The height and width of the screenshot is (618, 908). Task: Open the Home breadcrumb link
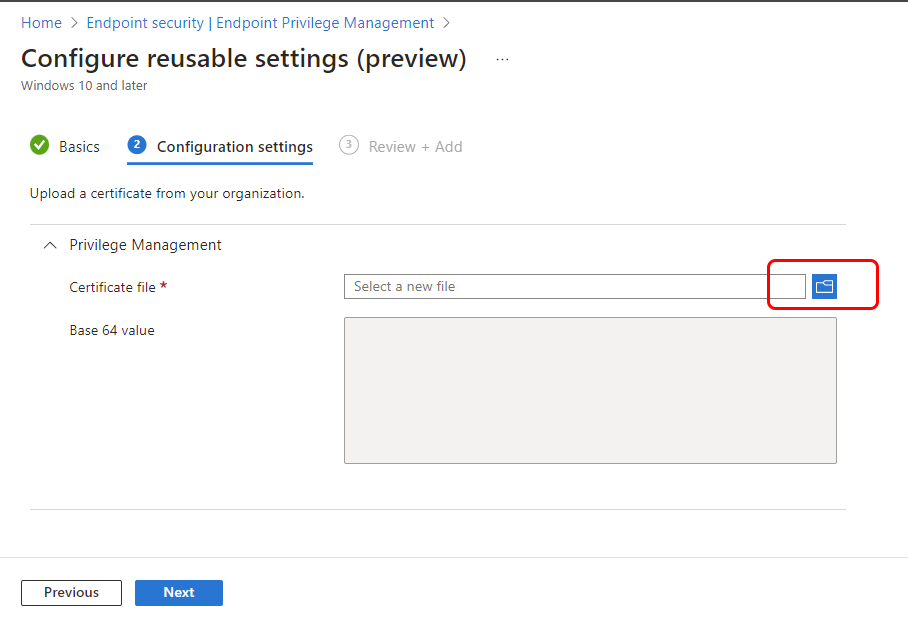[41, 23]
